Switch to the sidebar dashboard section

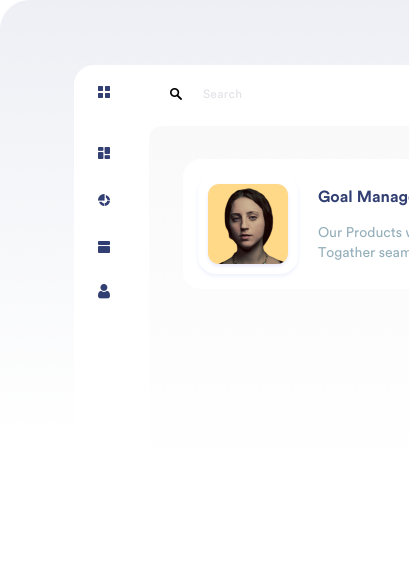[x=104, y=153]
